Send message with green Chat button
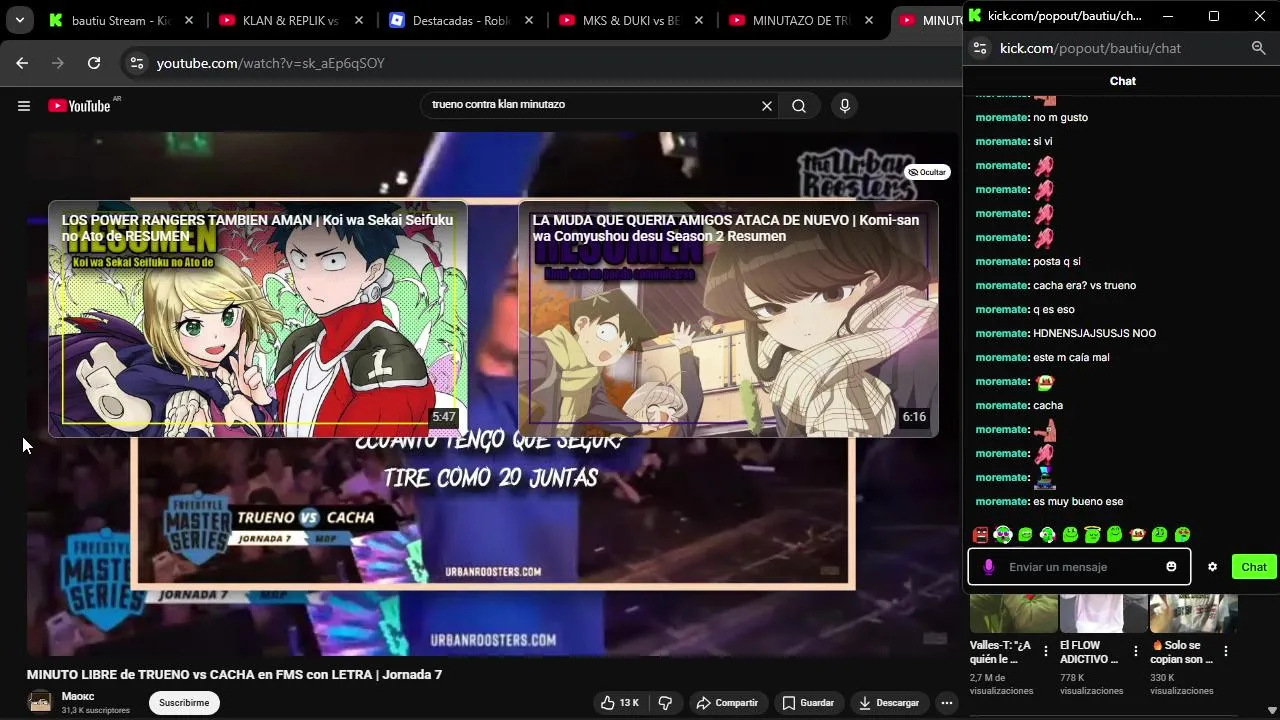The image size is (1280, 720). 1254,567
